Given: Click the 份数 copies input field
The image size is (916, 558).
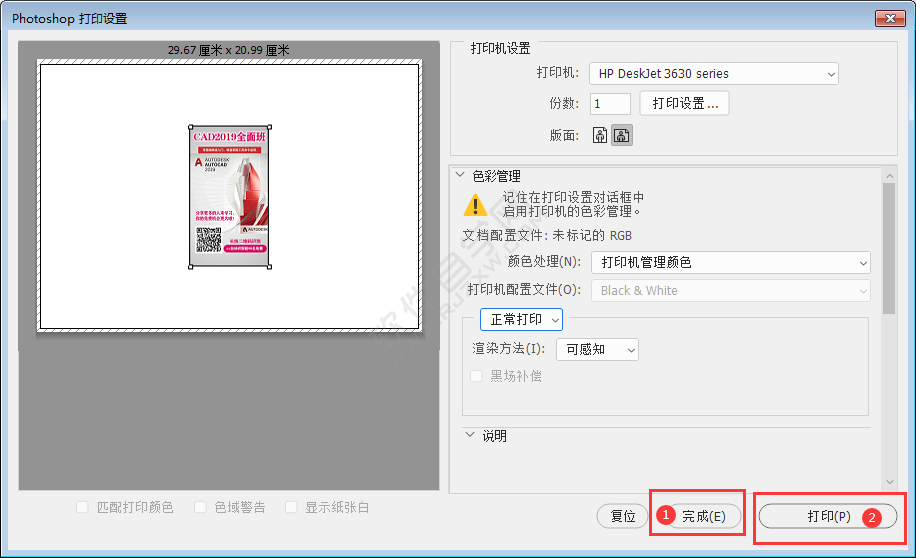Looking at the screenshot, I should tap(610, 104).
